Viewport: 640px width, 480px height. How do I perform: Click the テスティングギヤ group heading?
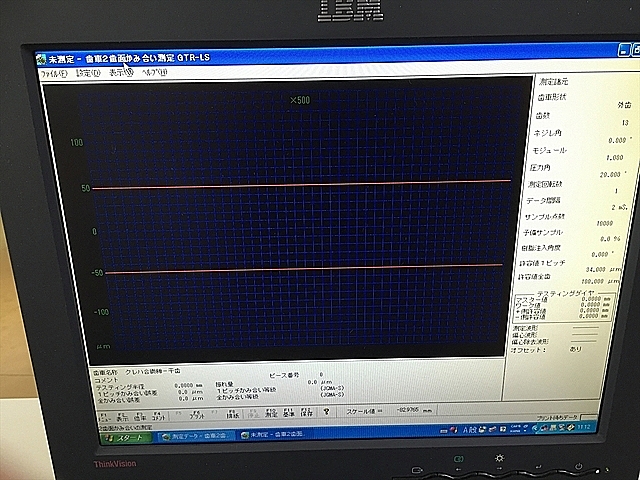564,293
